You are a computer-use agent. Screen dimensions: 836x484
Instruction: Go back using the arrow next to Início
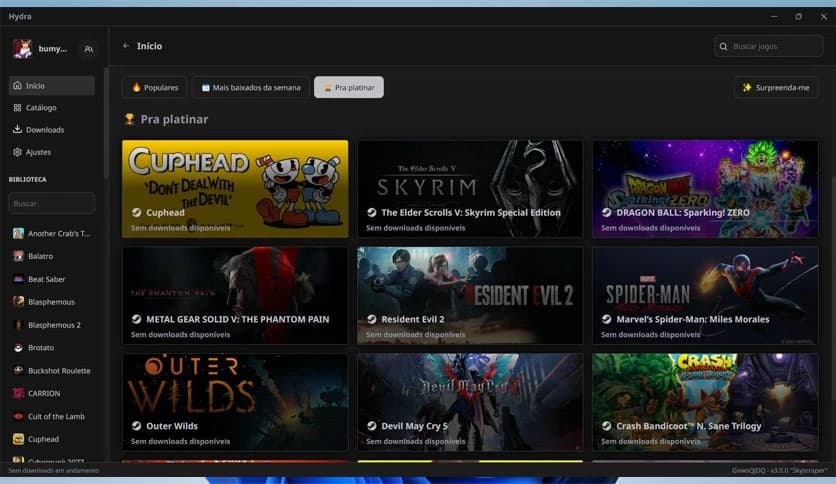click(x=126, y=46)
